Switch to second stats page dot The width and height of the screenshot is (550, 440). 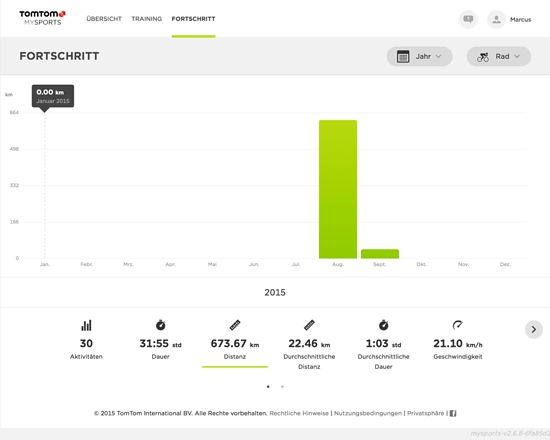coord(282,387)
